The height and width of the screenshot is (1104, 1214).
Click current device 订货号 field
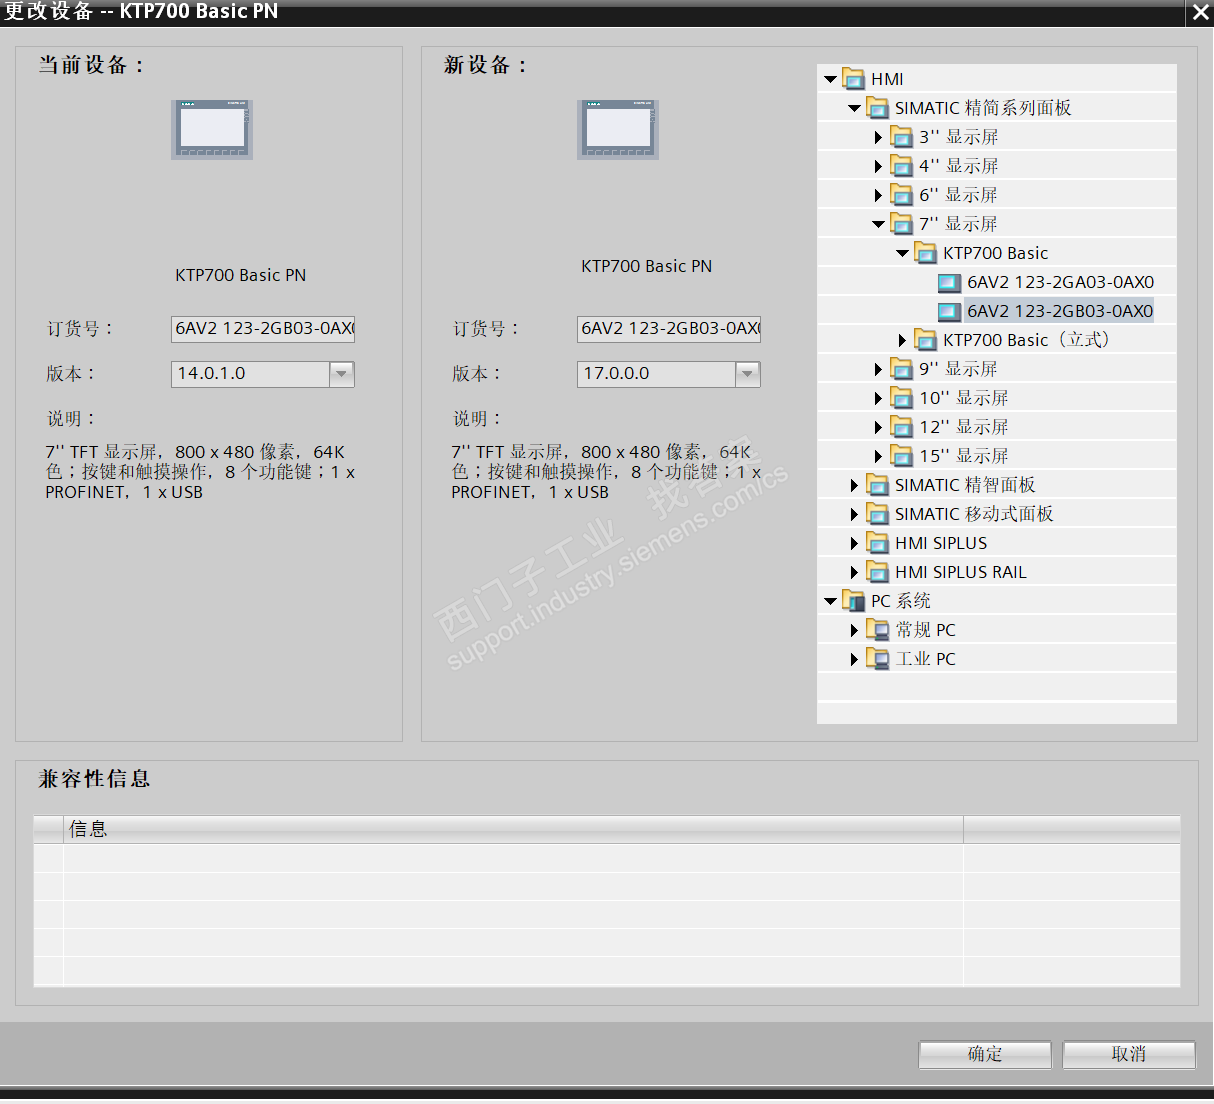263,329
